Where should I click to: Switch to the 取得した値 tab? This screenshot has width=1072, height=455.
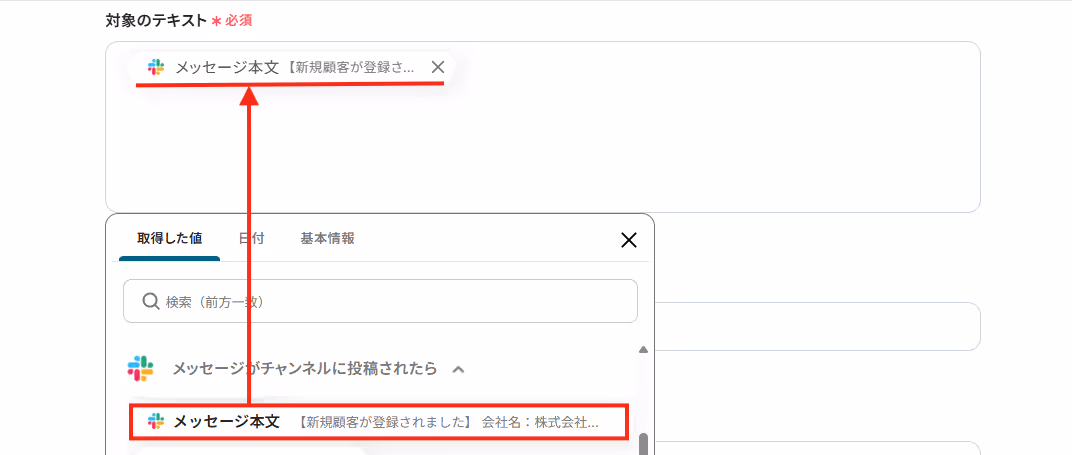click(170, 238)
